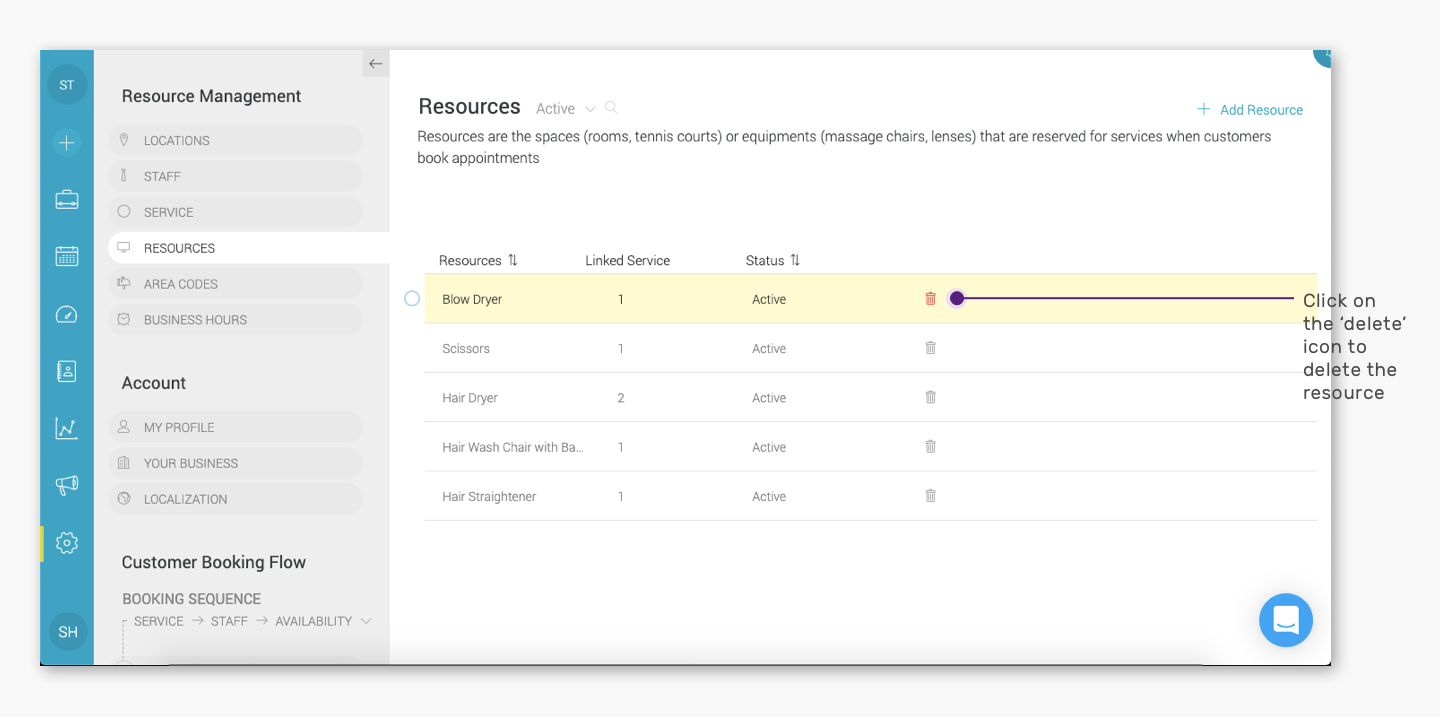Screen dimensions: 1440x718
Task: Delete the Hair Wash Chair resource
Action: 930,446
